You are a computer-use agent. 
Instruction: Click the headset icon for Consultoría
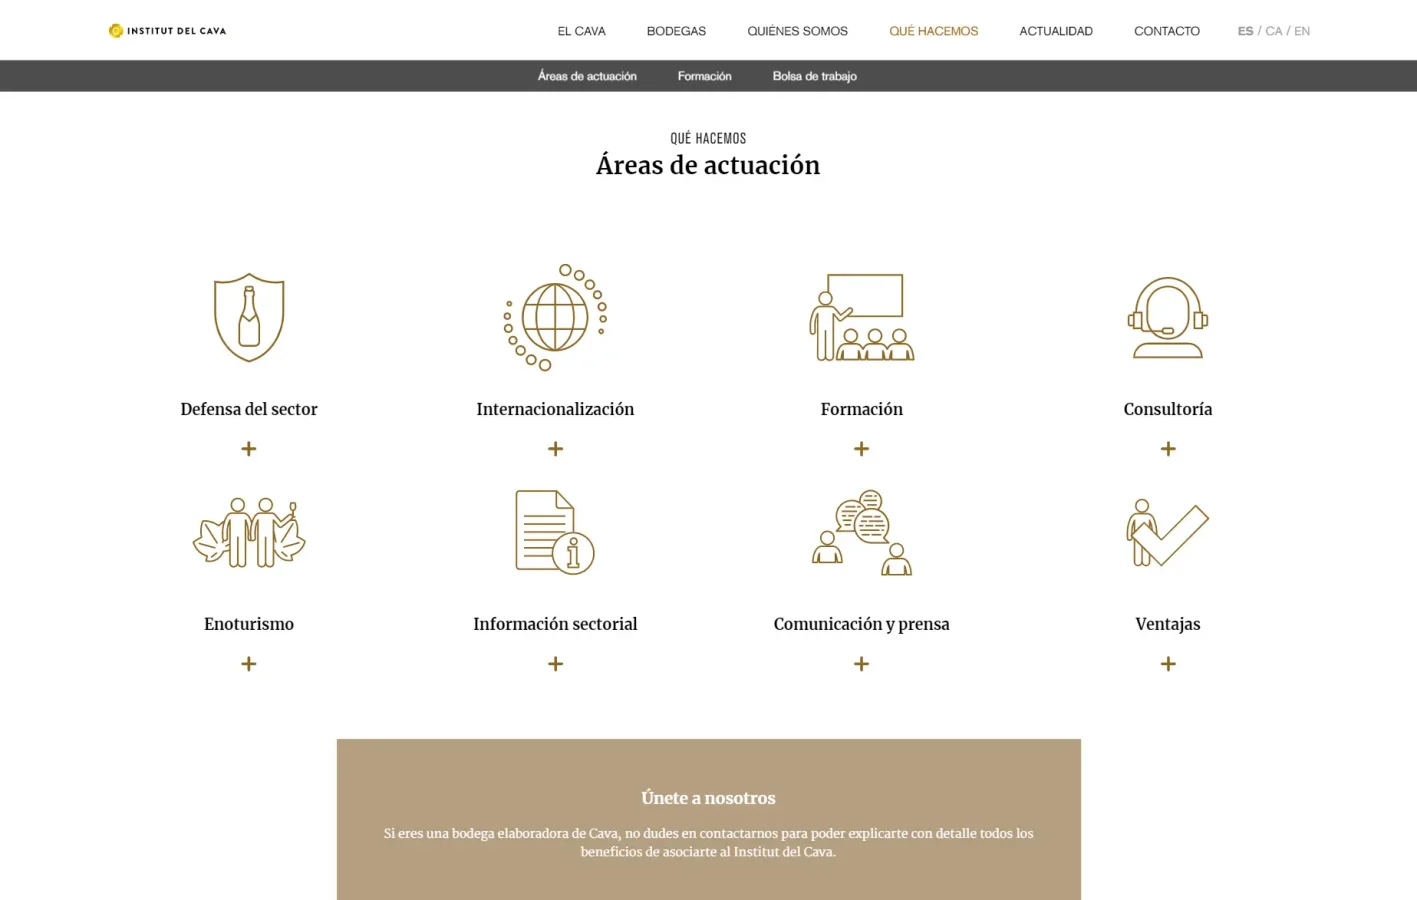coord(1167,317)
